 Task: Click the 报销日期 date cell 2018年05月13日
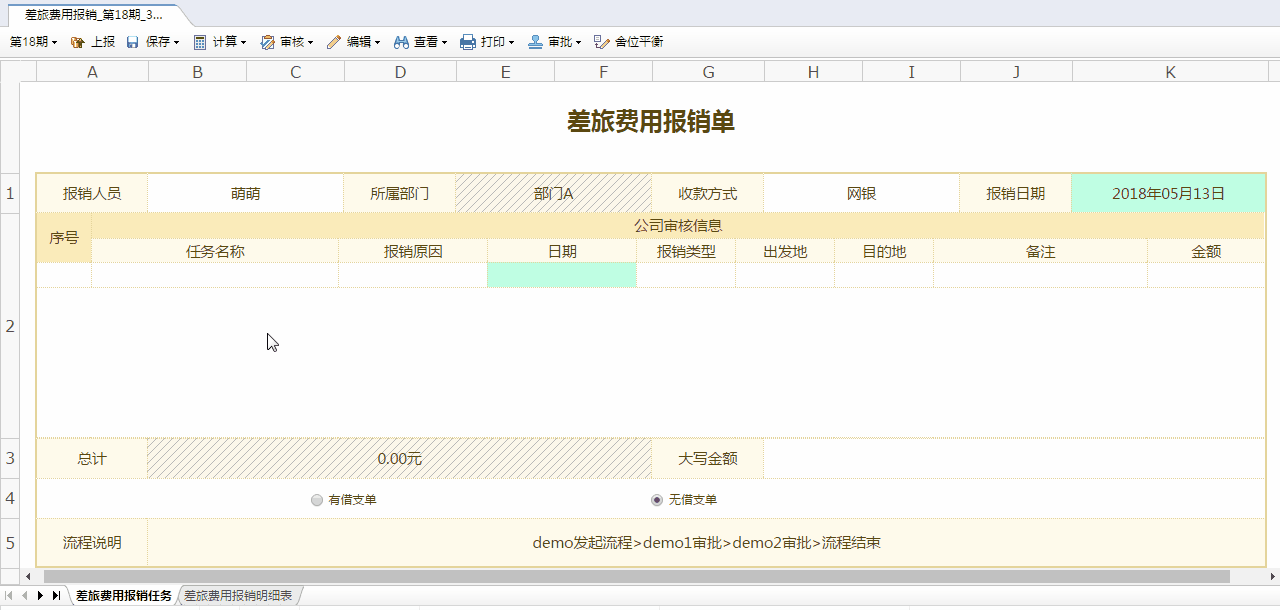pos(1168,193)
